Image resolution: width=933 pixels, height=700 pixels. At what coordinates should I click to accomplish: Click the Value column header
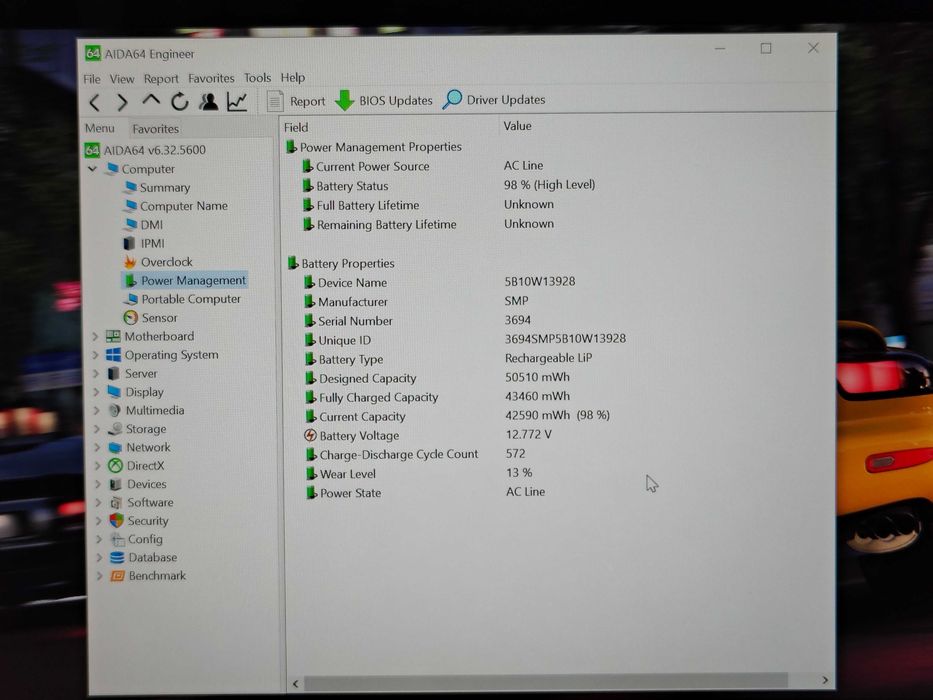(x=517, y=126)
